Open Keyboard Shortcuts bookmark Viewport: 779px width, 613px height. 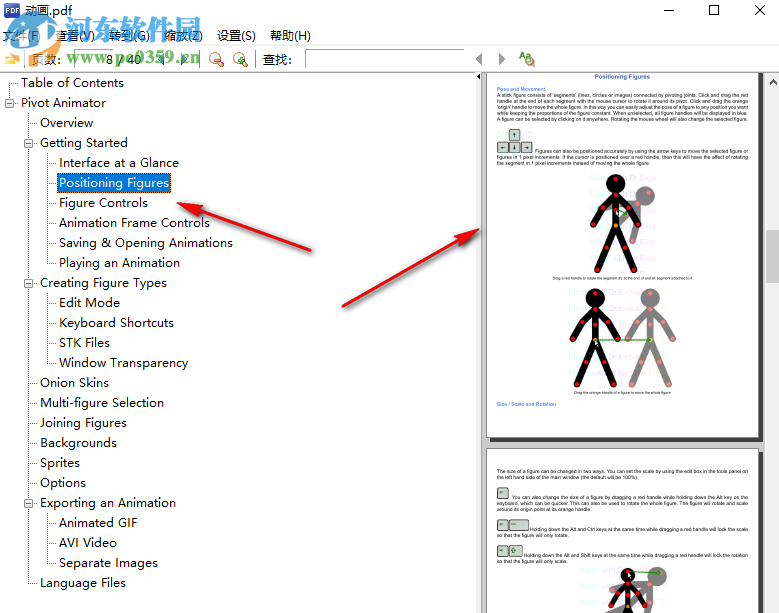[116, 323]
